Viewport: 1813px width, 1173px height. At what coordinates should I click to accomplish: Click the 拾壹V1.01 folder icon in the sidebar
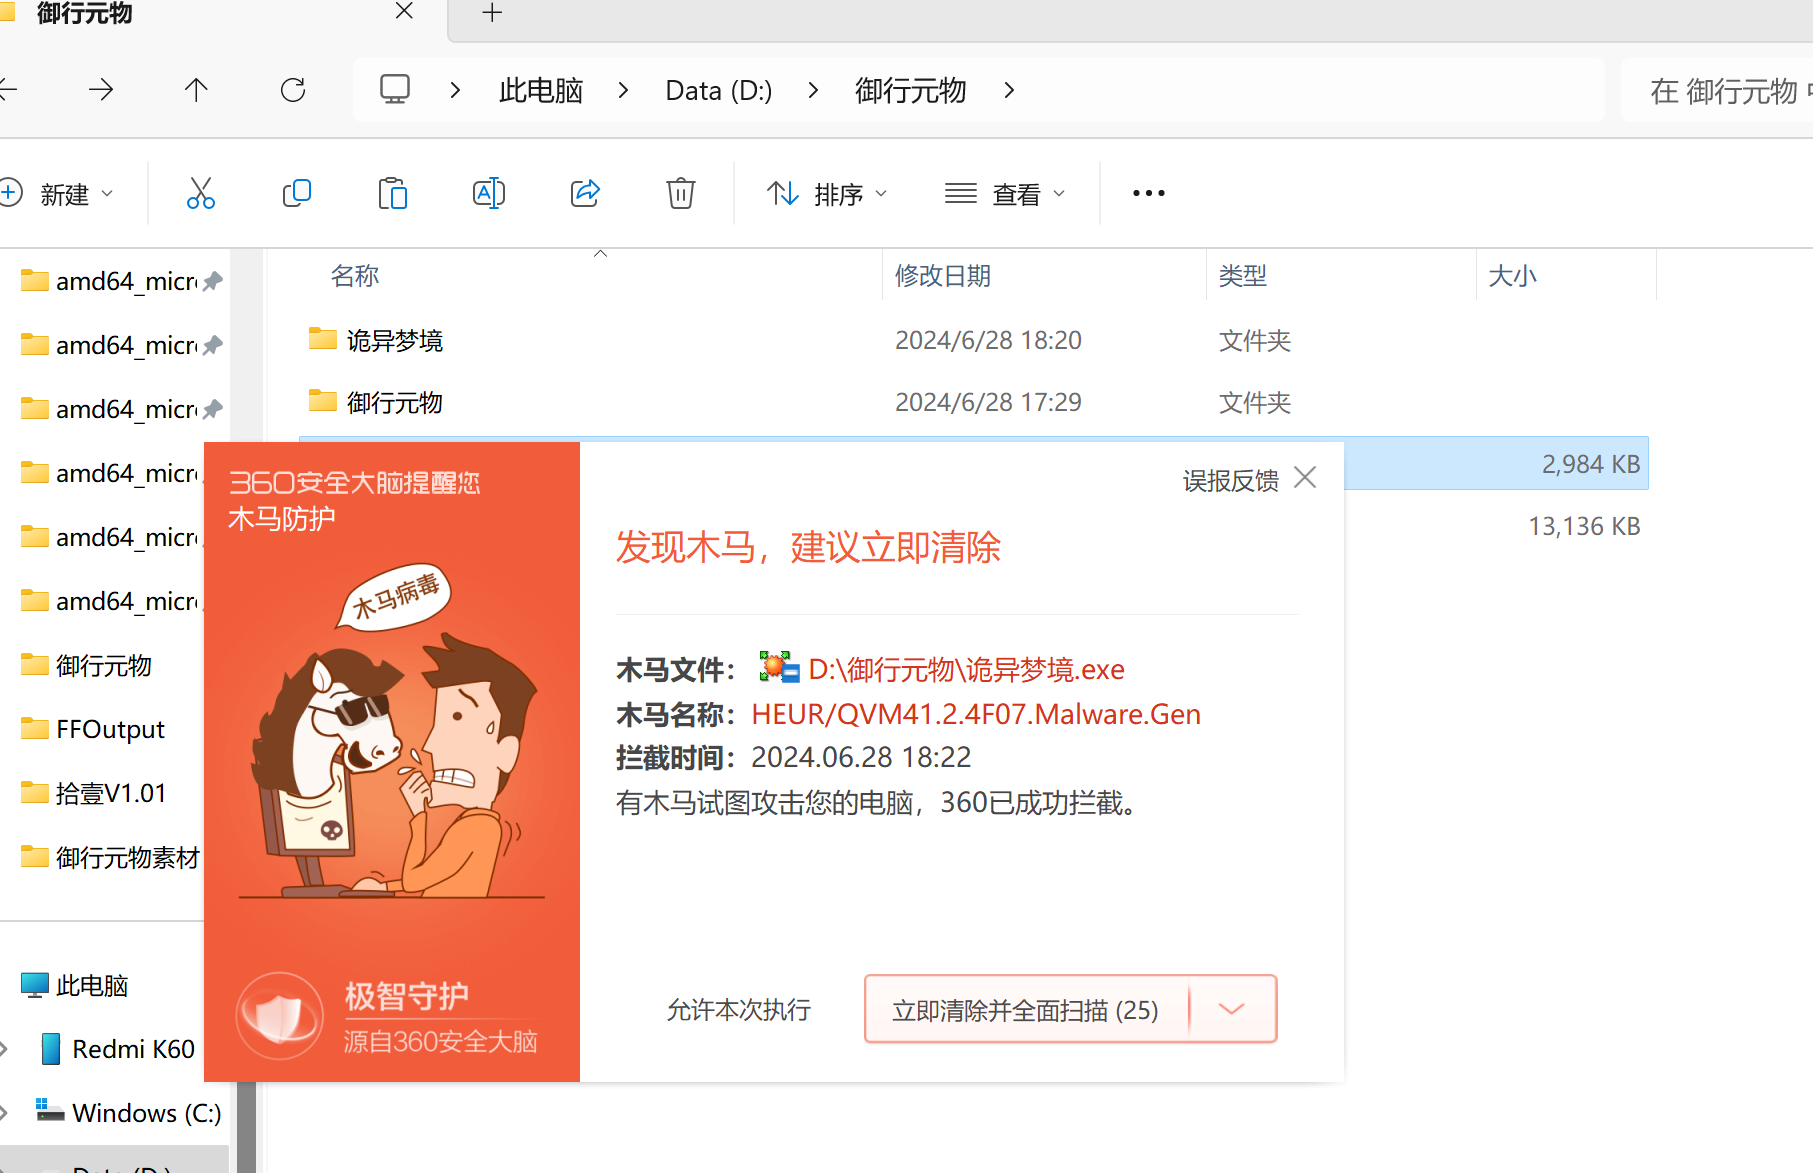(35, 792)
